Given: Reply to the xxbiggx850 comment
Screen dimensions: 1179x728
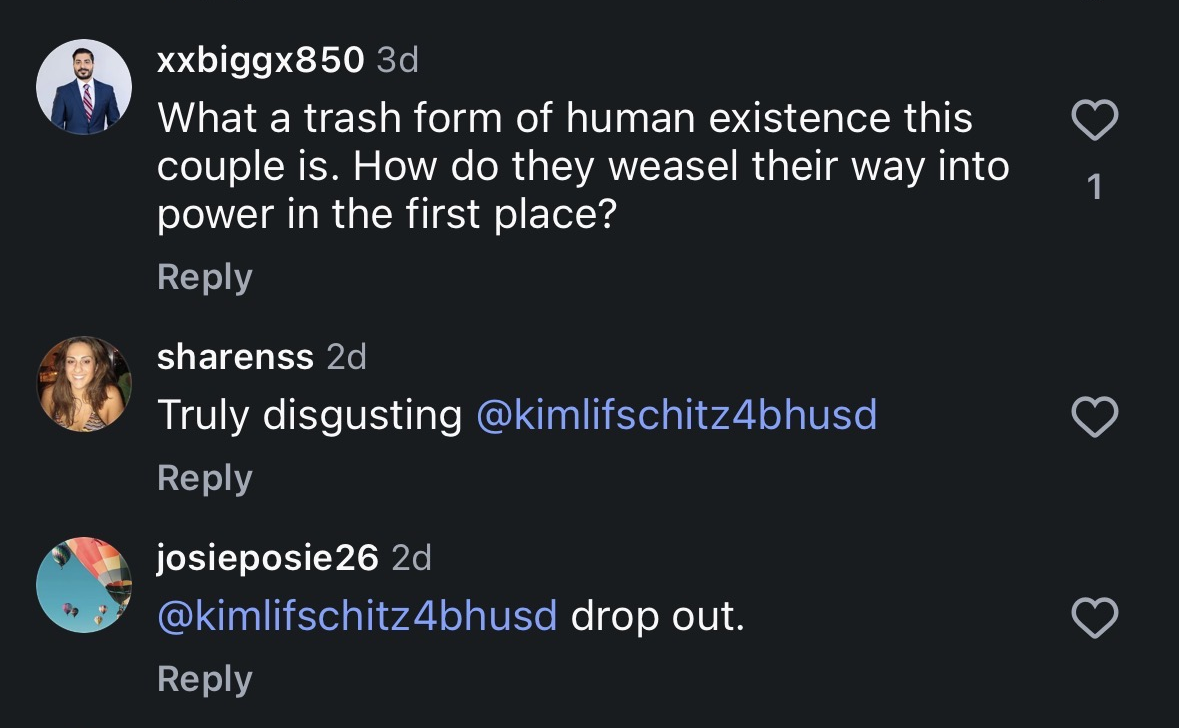Looking at the screenshot, I should 205,277.
